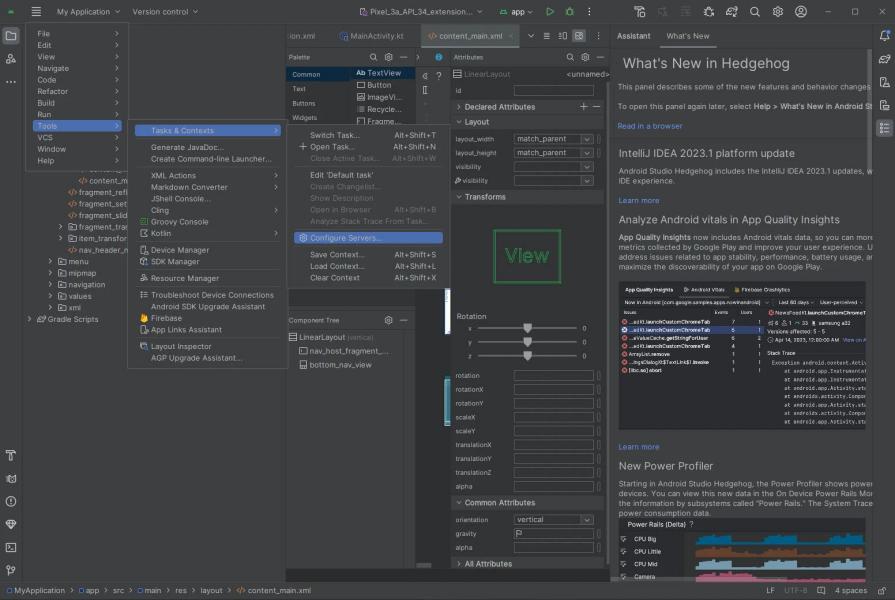895x600 pixels.
Task: Click the Project tool window icon
Action: click(x=11, y=36)
